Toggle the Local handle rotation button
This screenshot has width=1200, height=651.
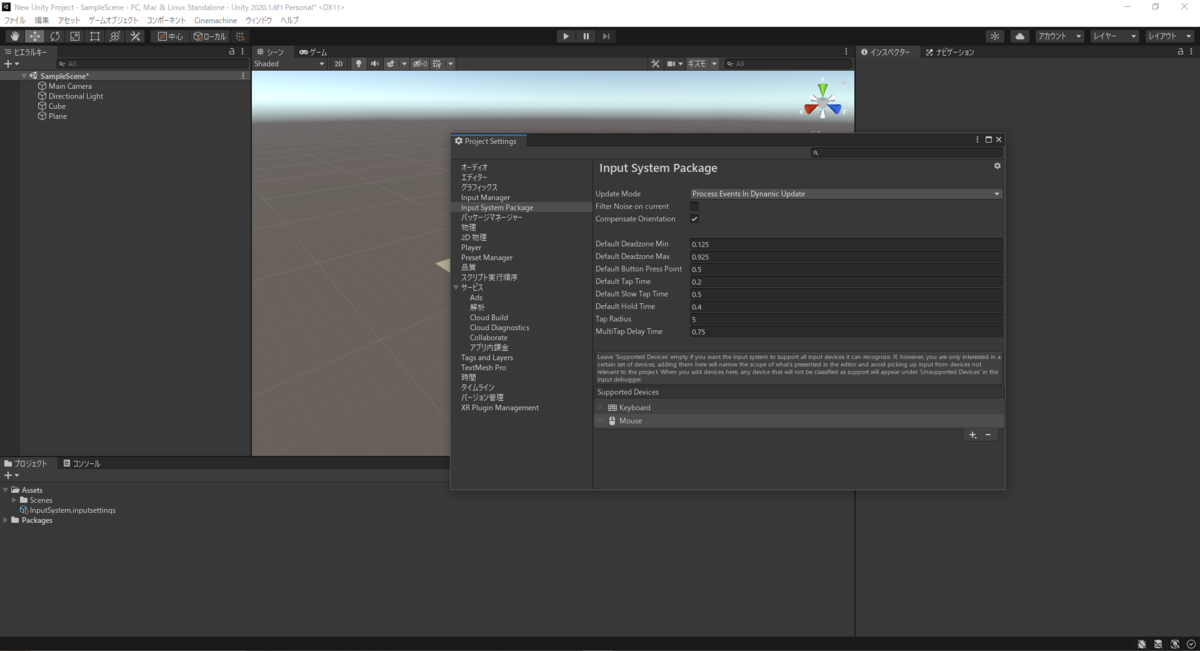pos(209,36)
